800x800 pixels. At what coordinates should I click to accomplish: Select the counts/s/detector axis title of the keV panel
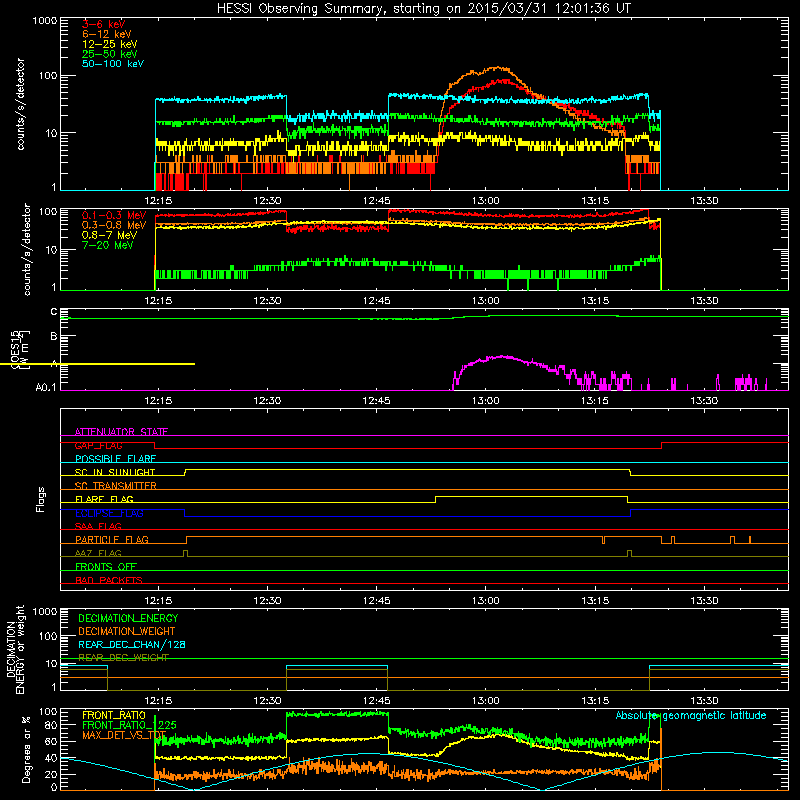[x=20, y=104]
